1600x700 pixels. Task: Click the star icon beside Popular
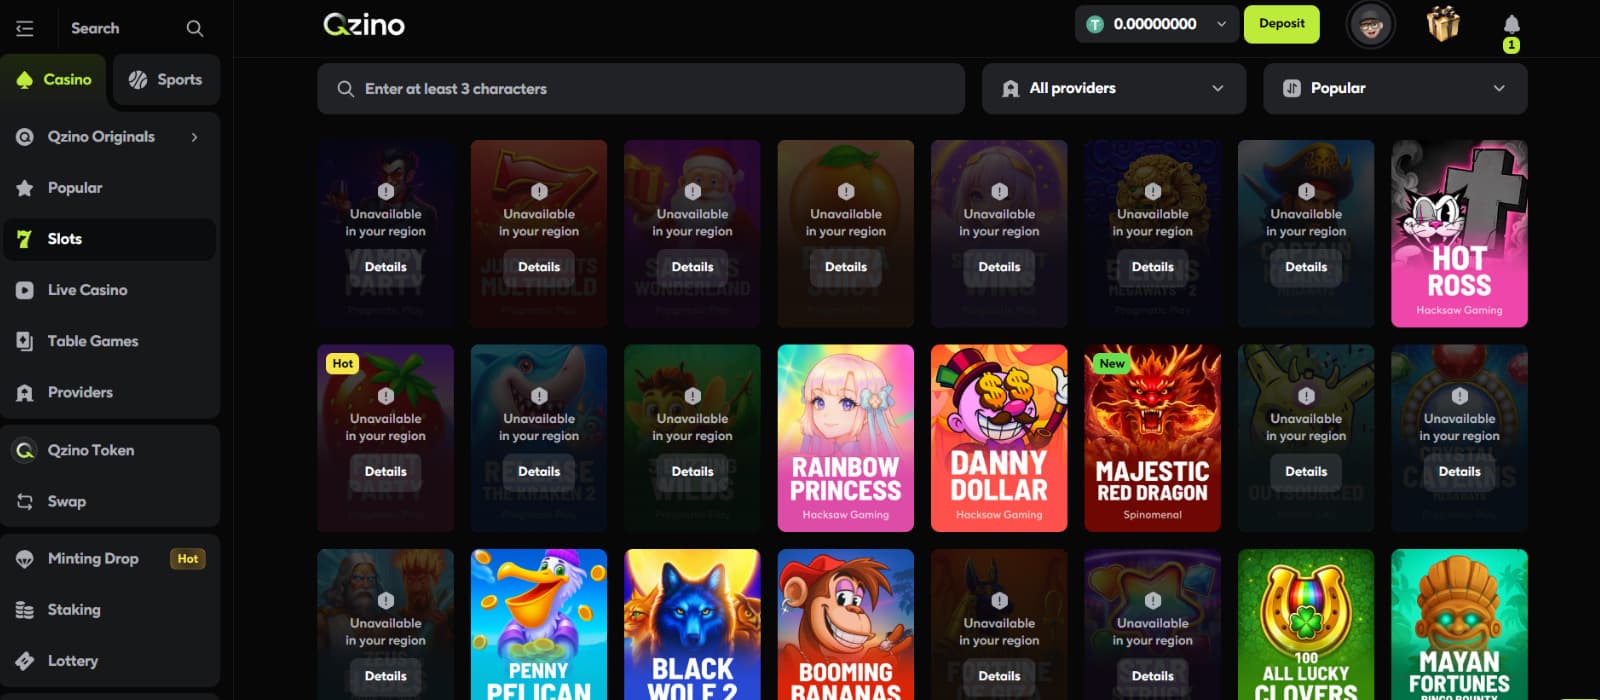tap(25, 188)
